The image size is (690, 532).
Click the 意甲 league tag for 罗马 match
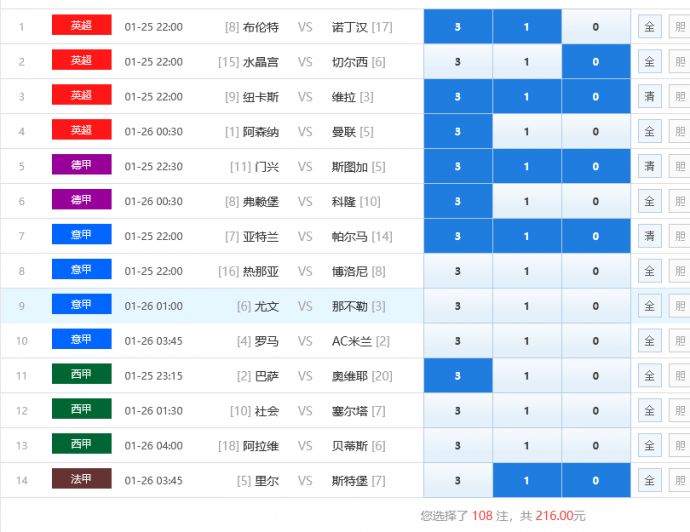point(81,340)
